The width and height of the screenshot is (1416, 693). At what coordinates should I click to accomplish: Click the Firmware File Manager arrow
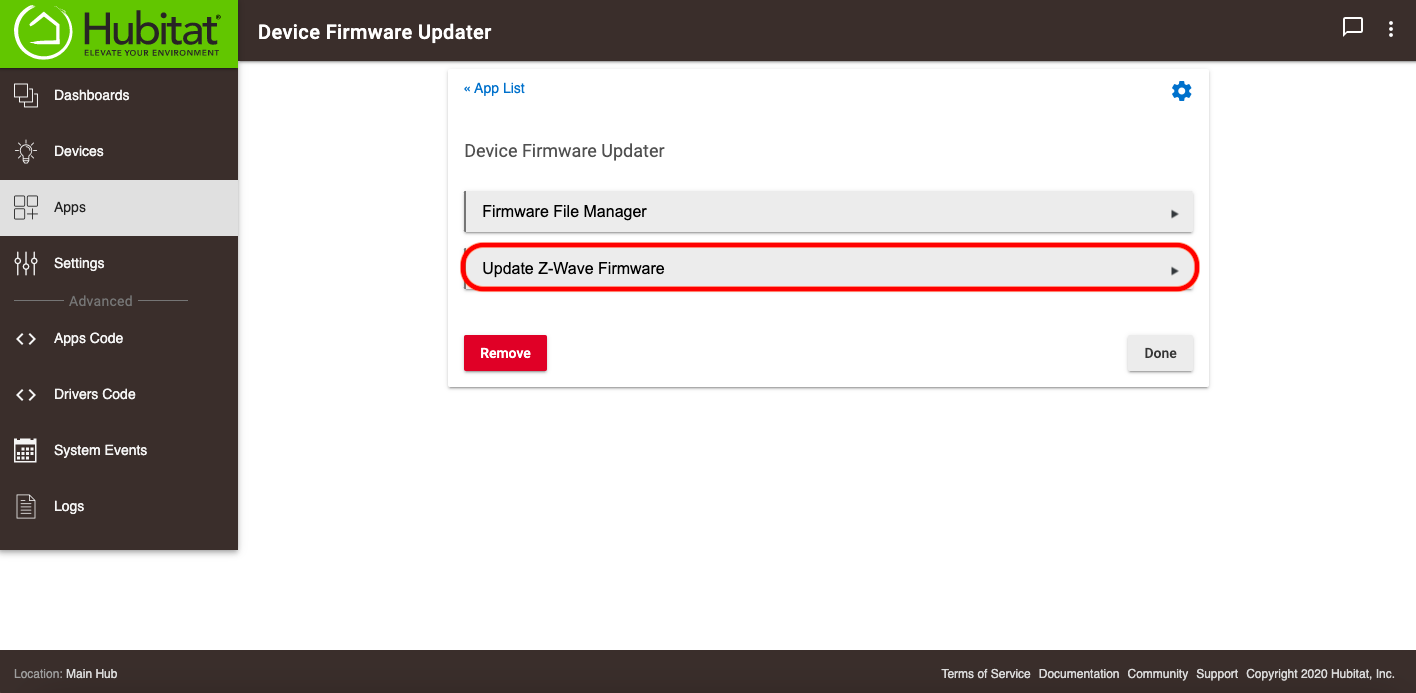point(1175,213)
